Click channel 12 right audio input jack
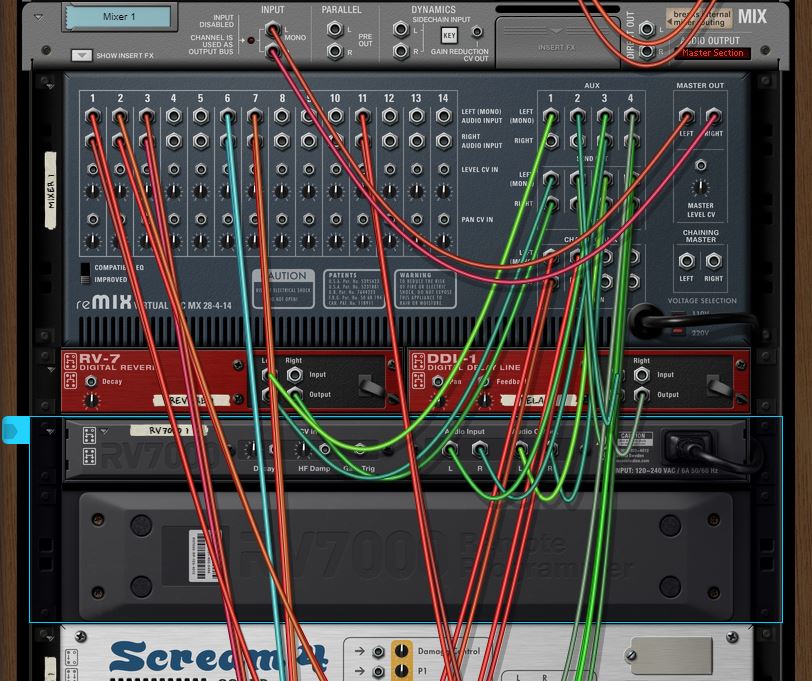The width and height of the screenshot is (812, 681). (389, 140)
